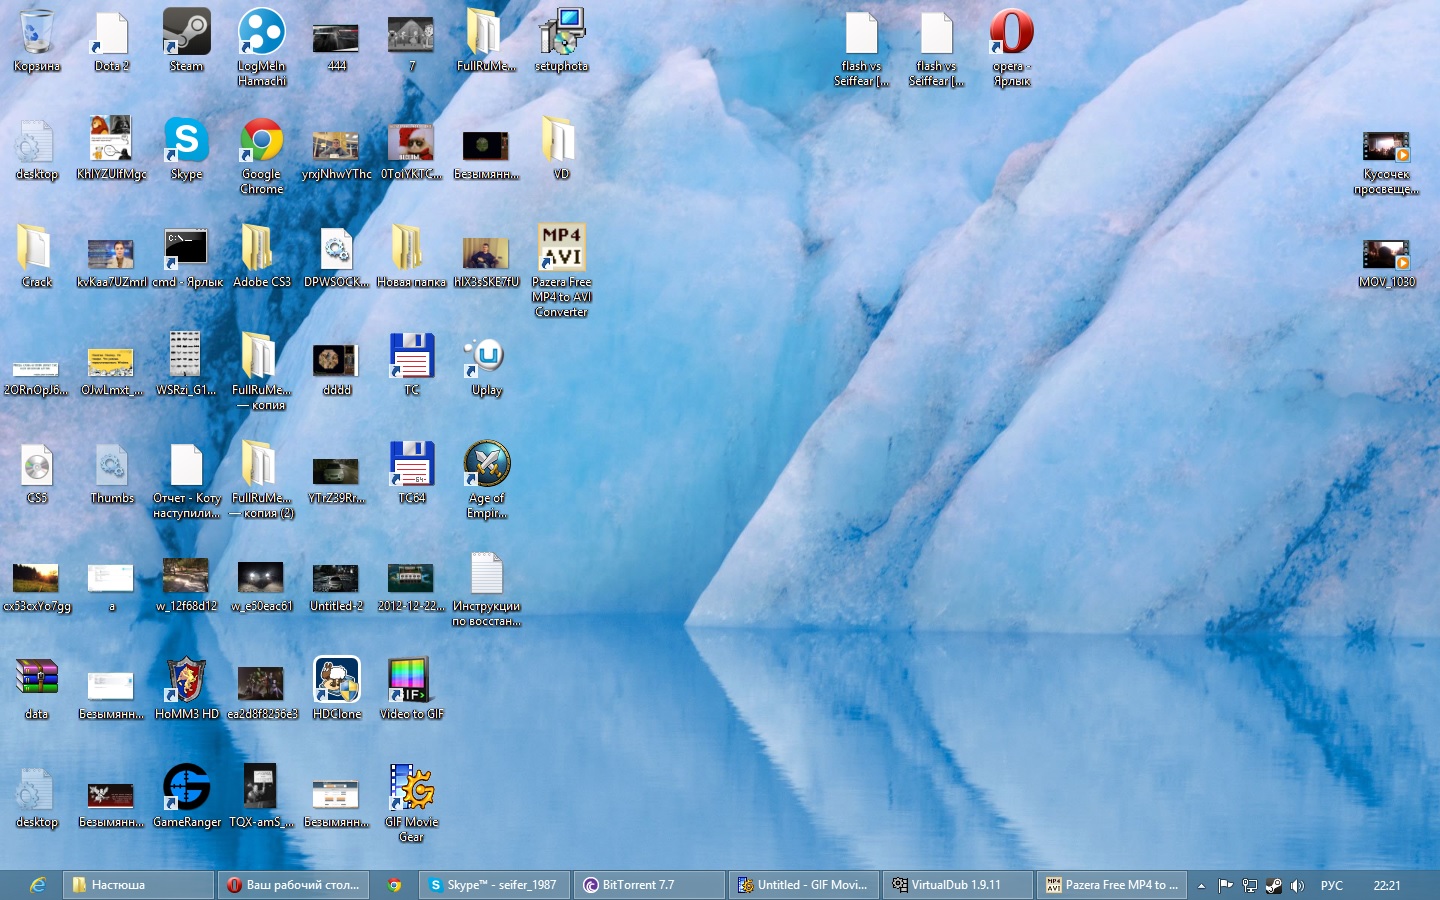Select the GameRanger desktop shortcut
The image size is (1440, 900).
(186, 790)
